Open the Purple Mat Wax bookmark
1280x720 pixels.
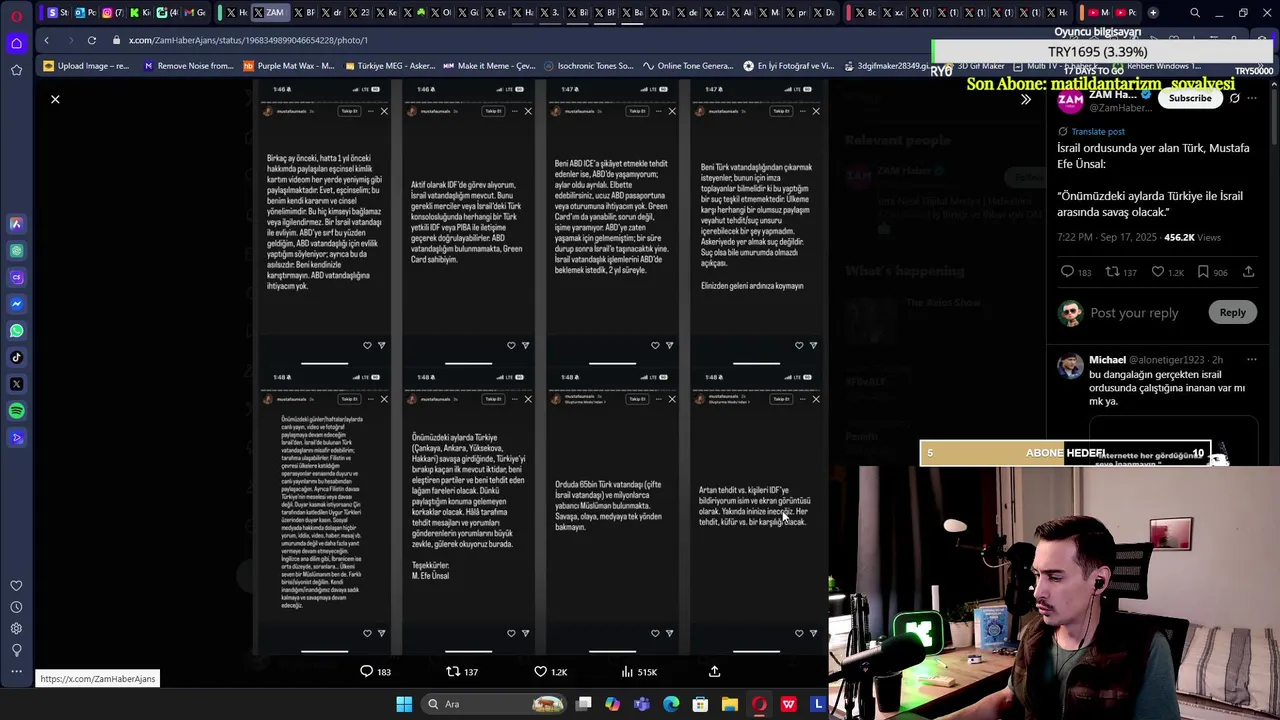tap(288, 66)
